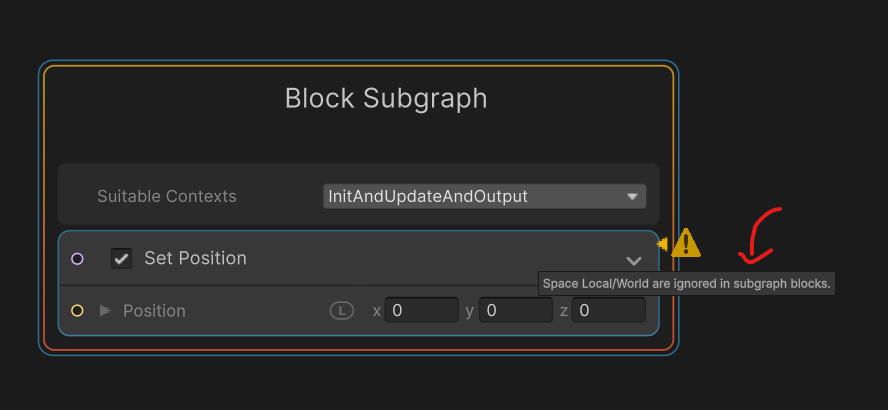Click the yellow Position input port circle

click(x=77, y=311)
